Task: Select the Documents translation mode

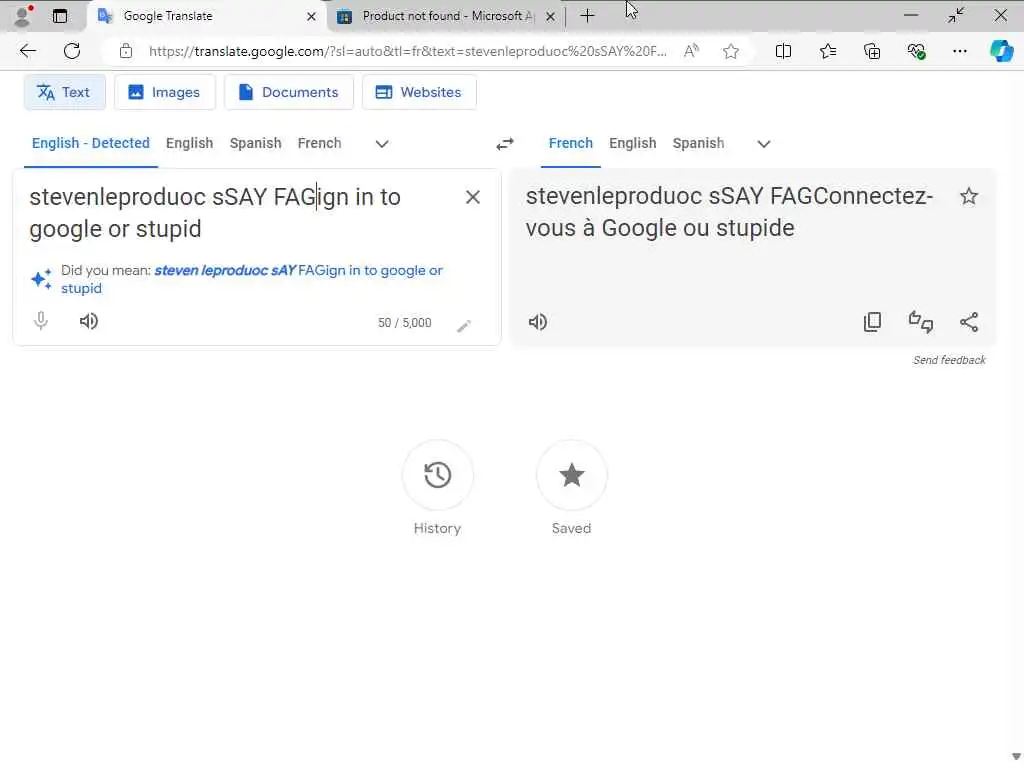Action: (x=289, y=92)
